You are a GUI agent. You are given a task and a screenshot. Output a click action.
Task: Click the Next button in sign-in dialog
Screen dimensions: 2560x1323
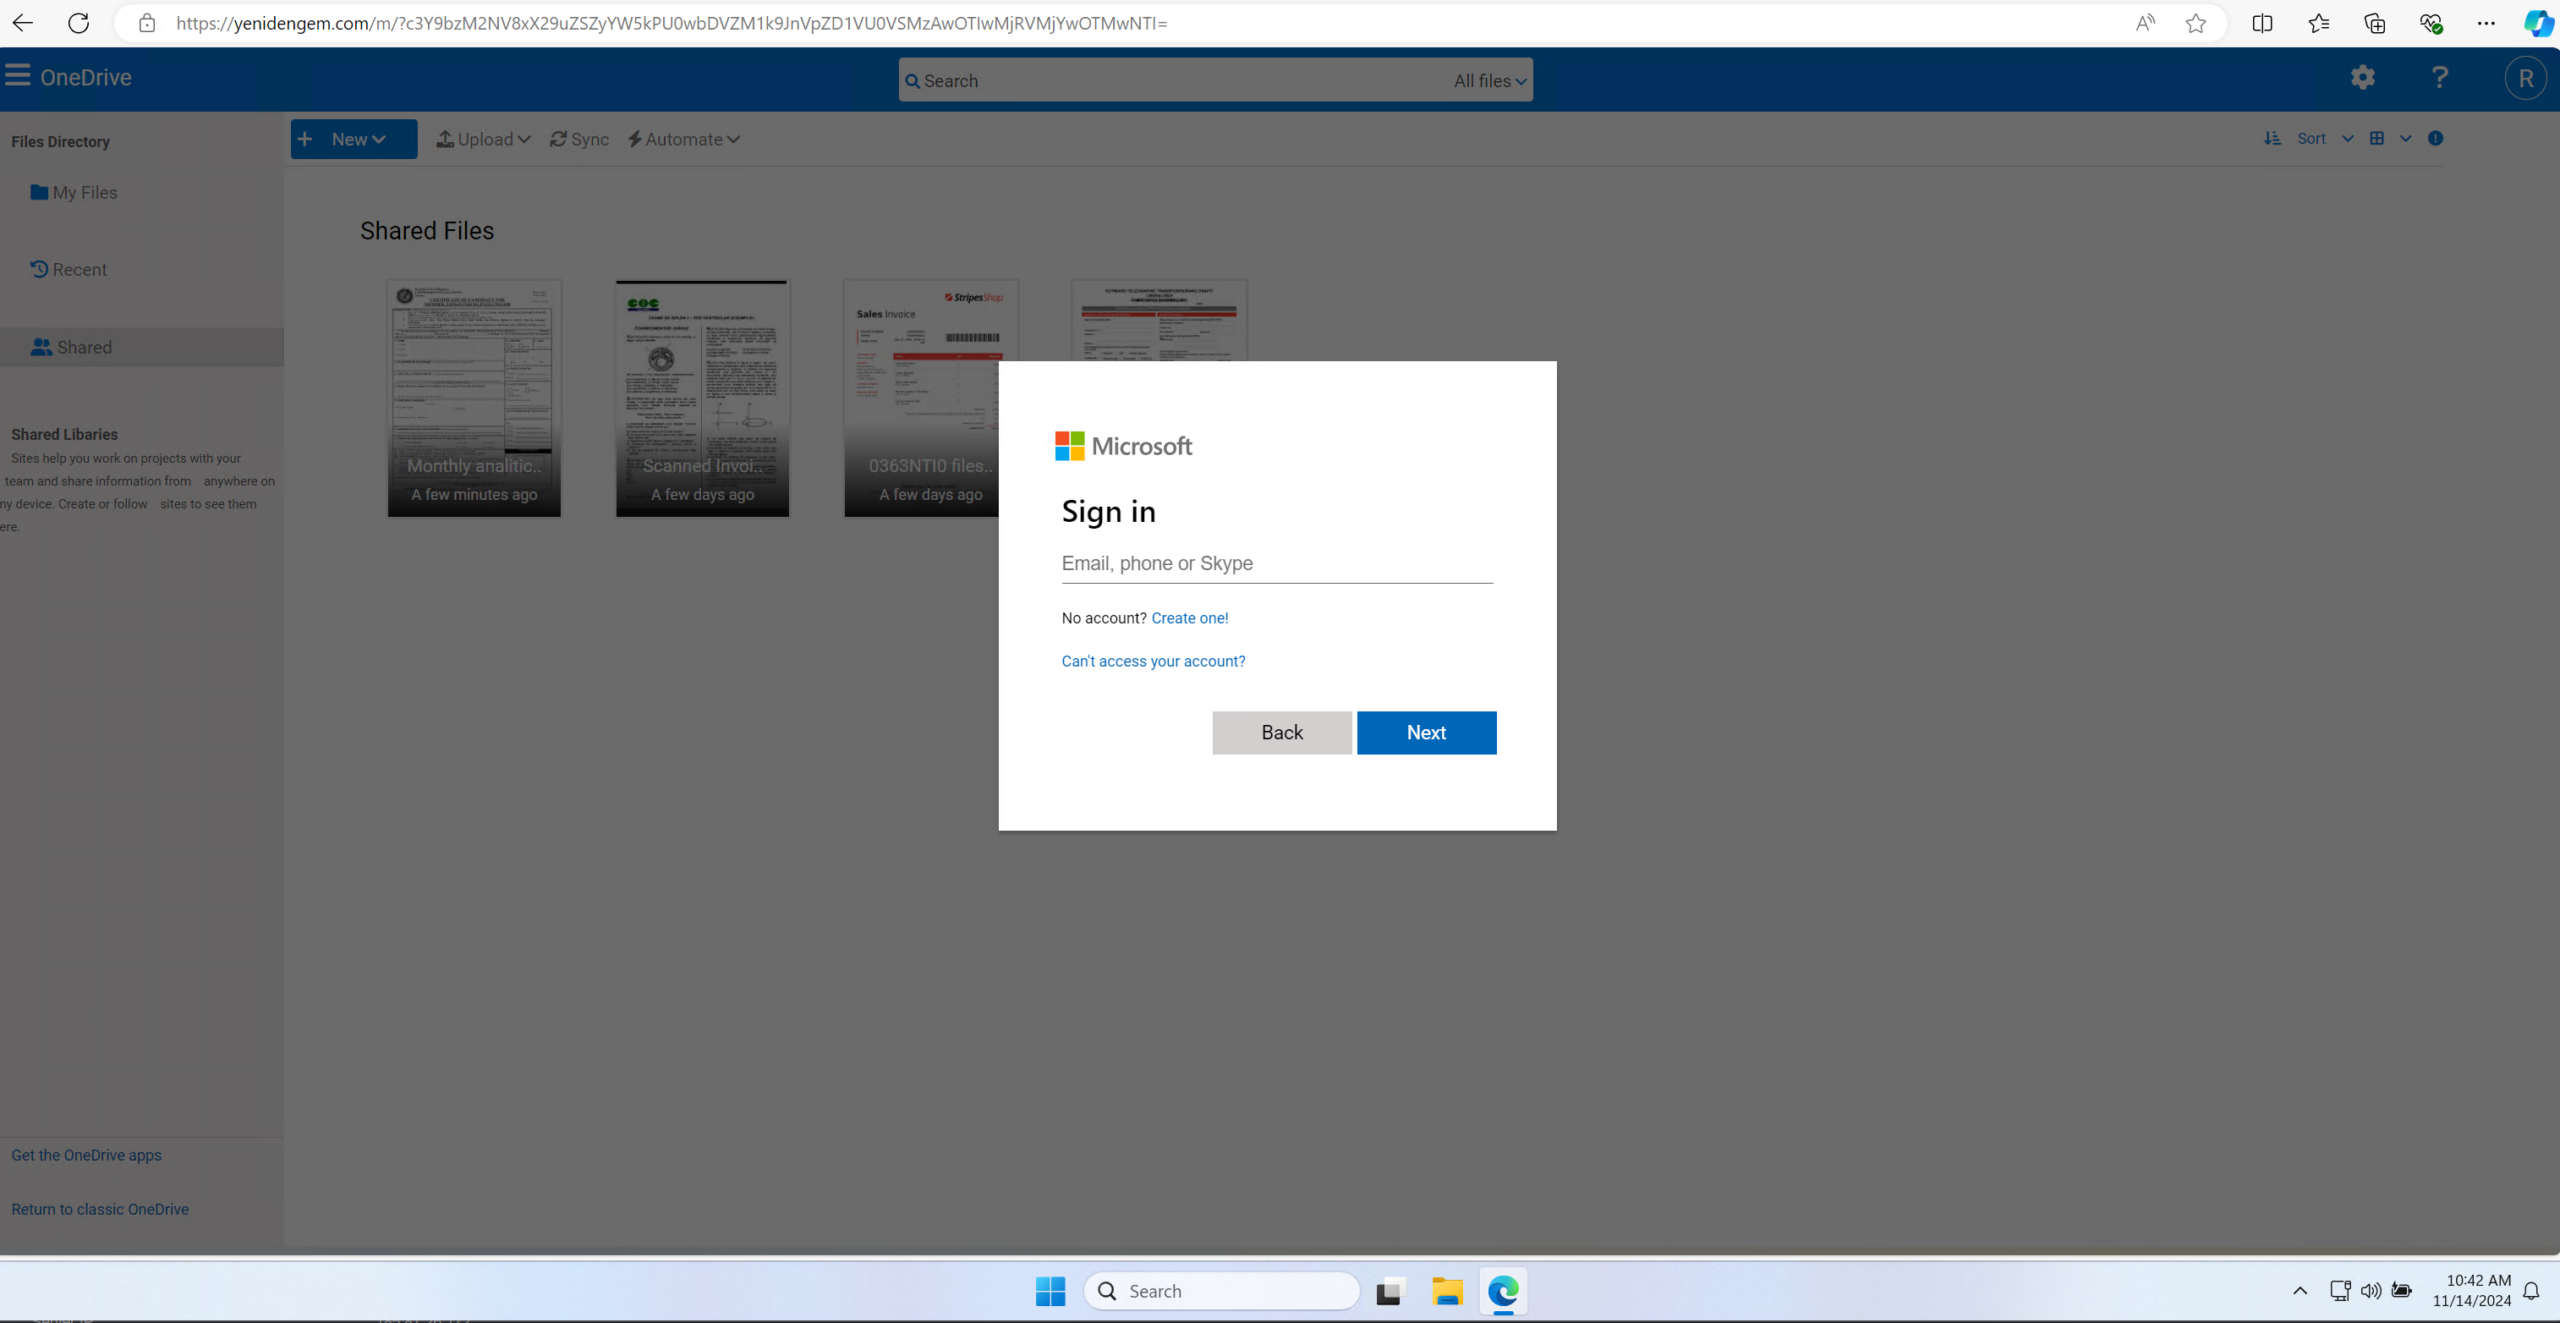1426,732
